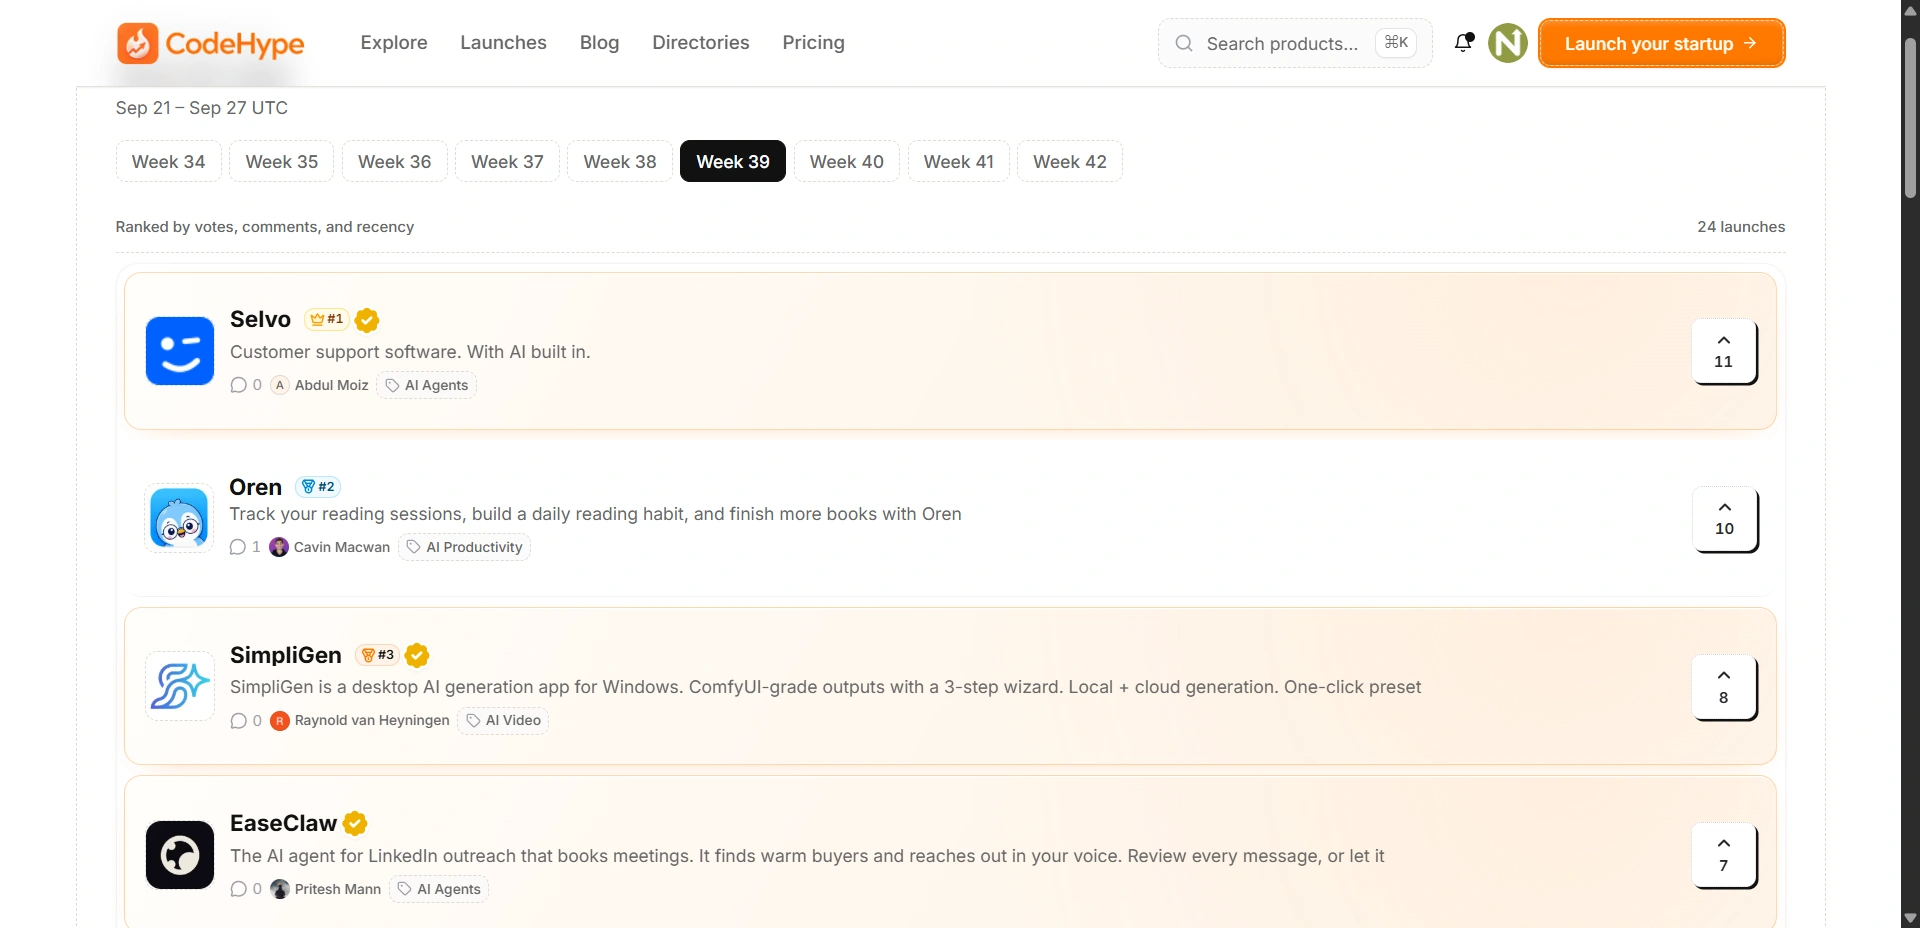Open the Blog nav item
The width and height of the screenshot is (1920, 928).
click(x=600, y=43)
